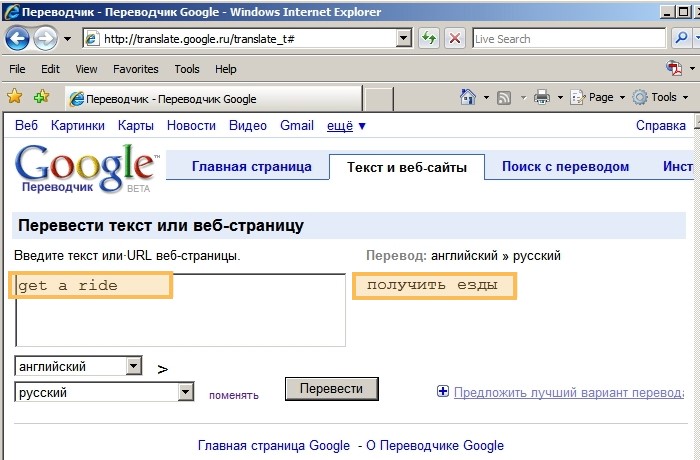Click the RSS feeds icon
Screen dimensions: 700x460
pyautogui.click(x=504, y=97)
